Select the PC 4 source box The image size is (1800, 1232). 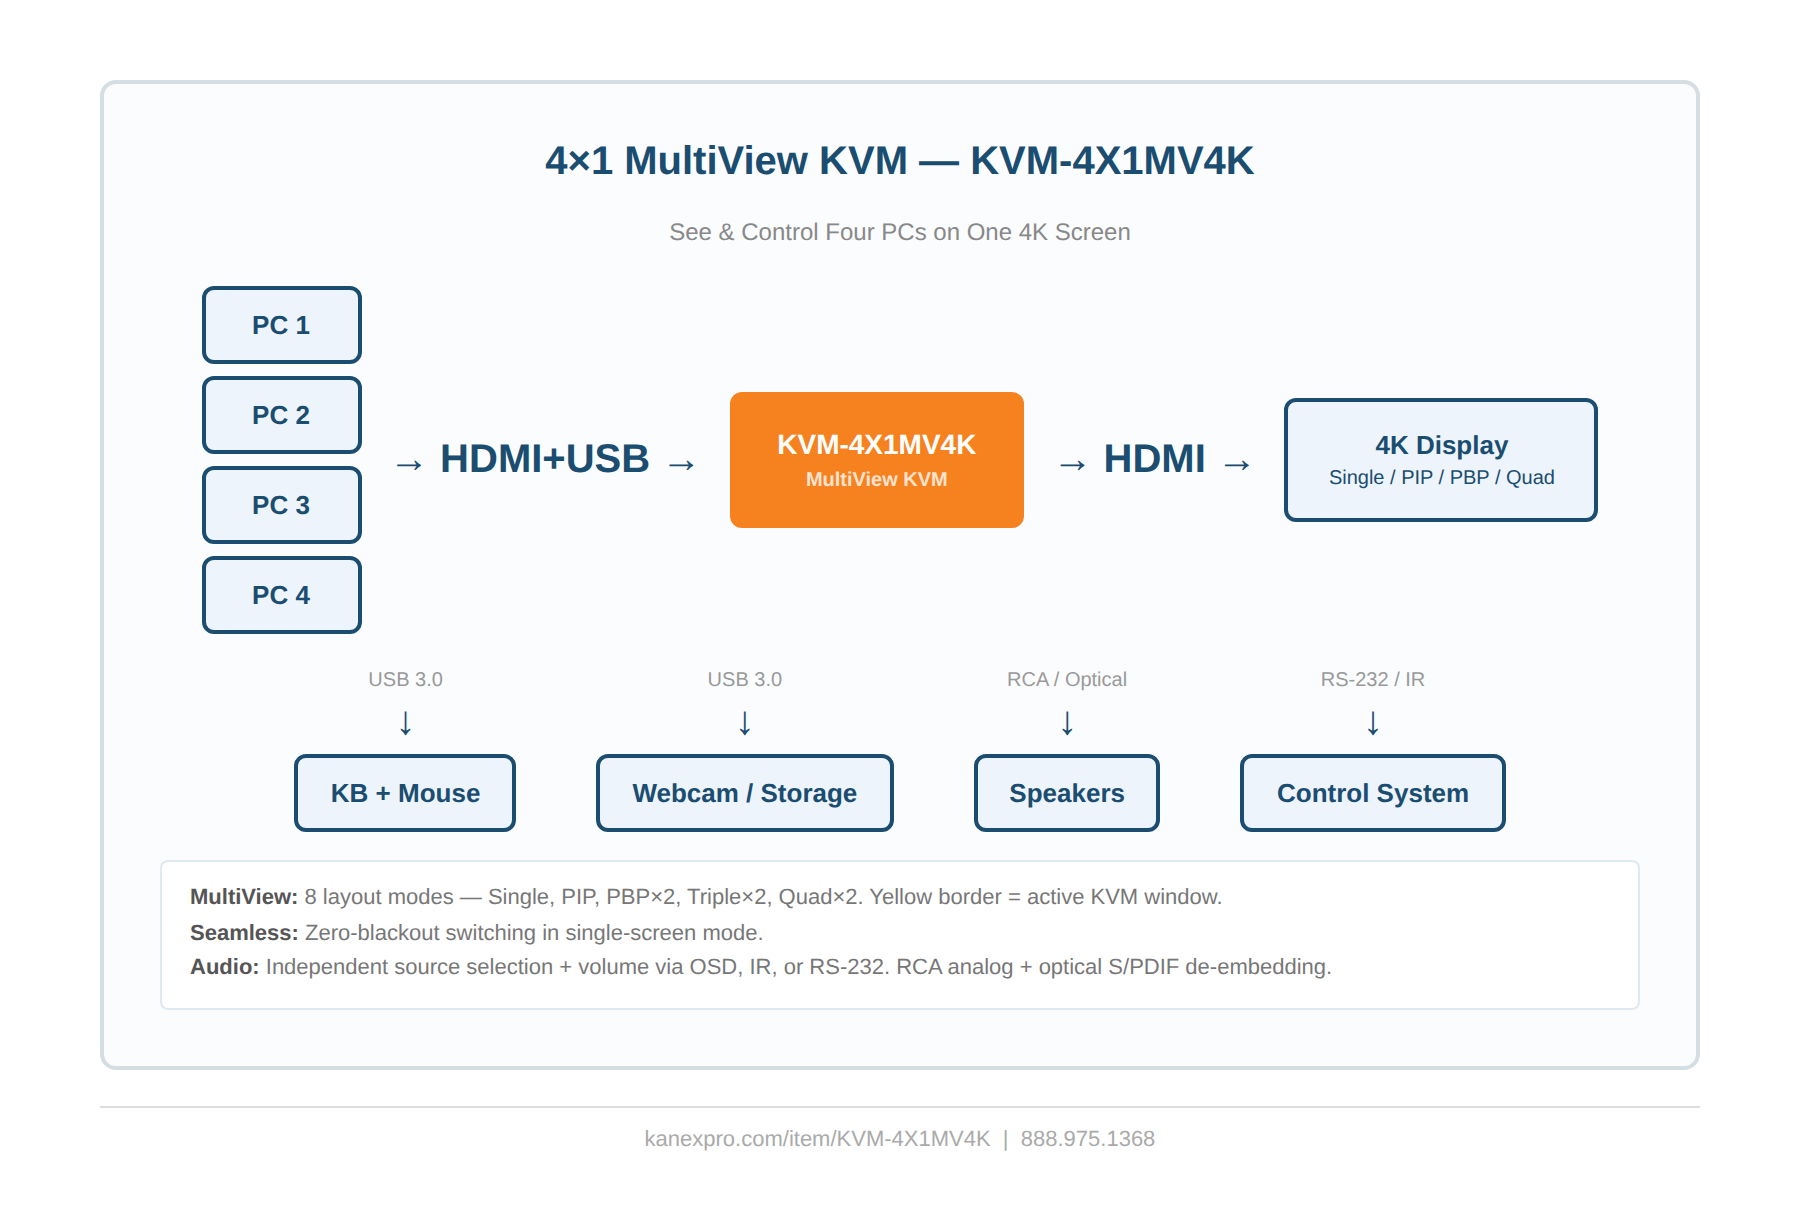(282, 595)
